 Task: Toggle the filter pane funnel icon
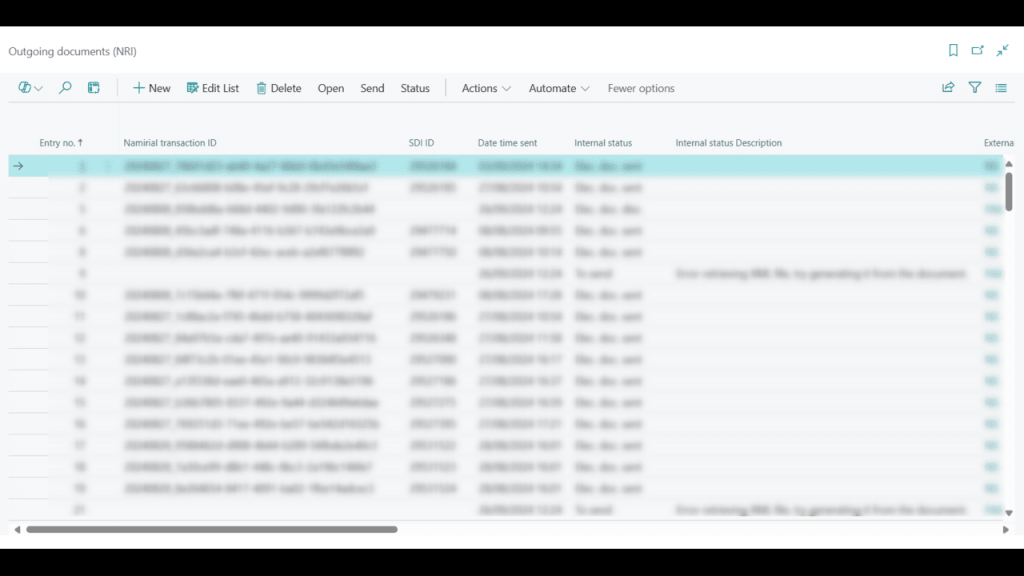coord(975,88)
